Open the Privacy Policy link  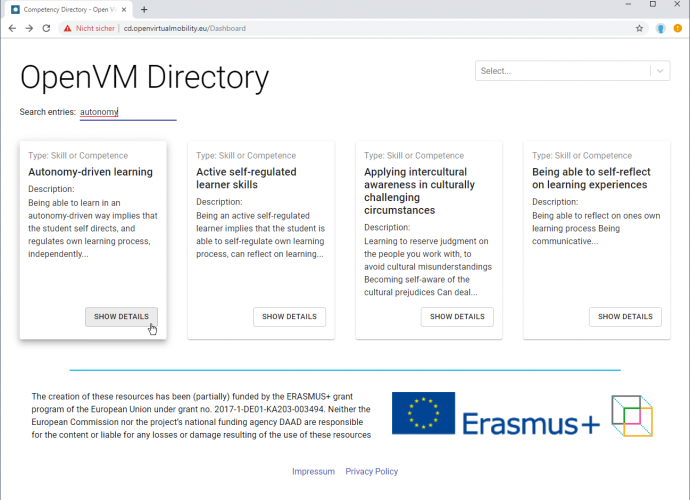click(x=371, y=471)
